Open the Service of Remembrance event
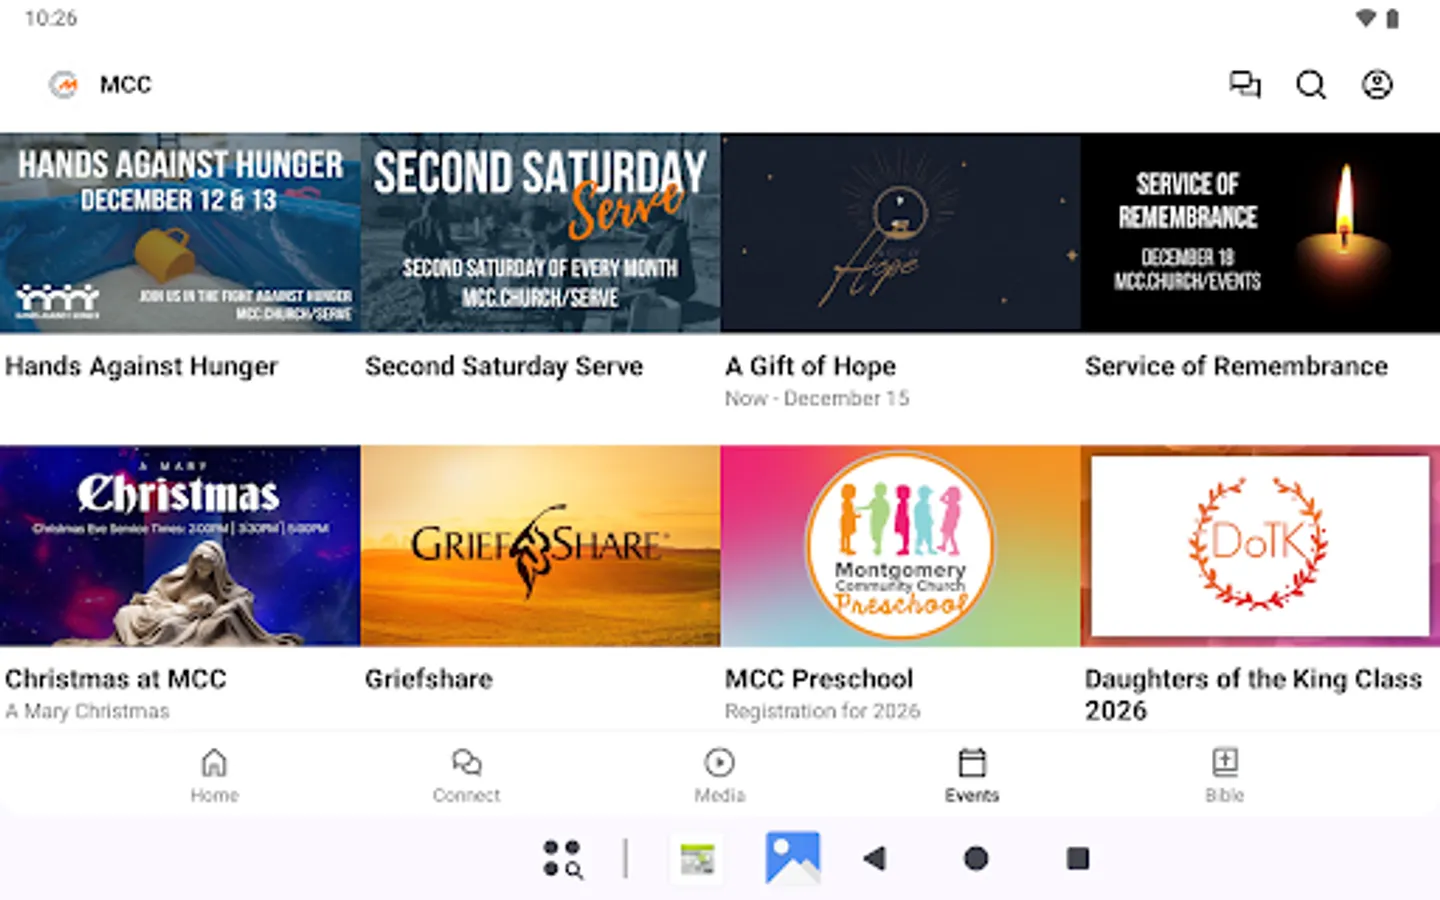This screenshot has height=900, width=1440. [x=1260, y=232]
